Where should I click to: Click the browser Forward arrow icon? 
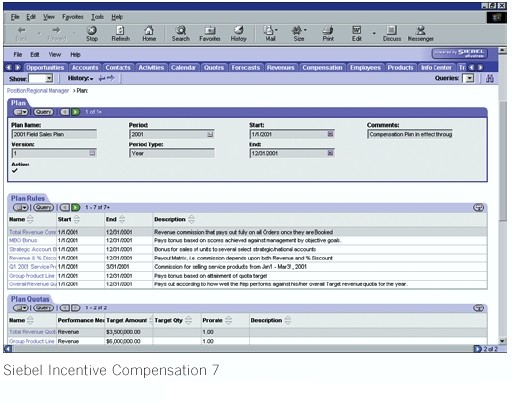pyautogui.click(x=56, y=30)
